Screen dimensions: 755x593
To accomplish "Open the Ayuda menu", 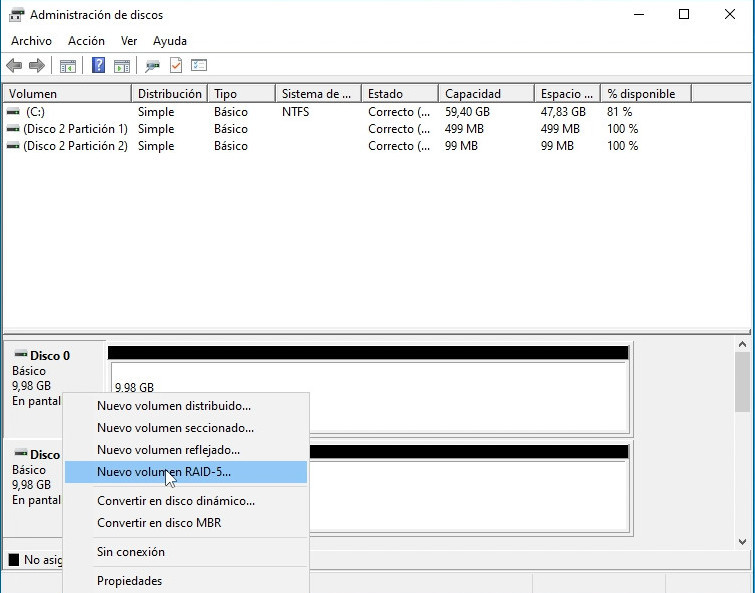I will click(170, 41).
